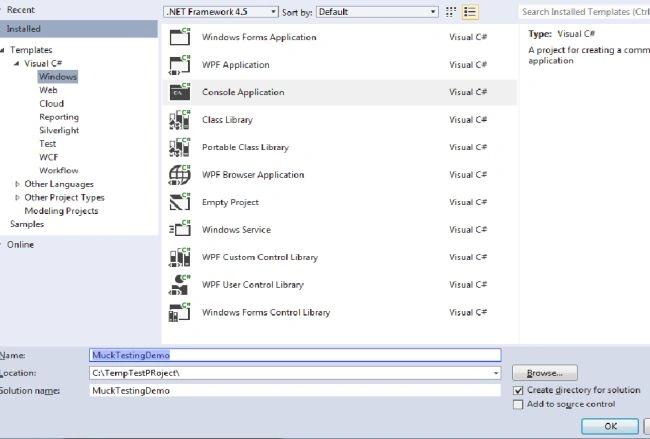This screenshot has height=439, width=650.
Task: Click the Browse button
Action: pyautogui.click(x=545, y=373)
